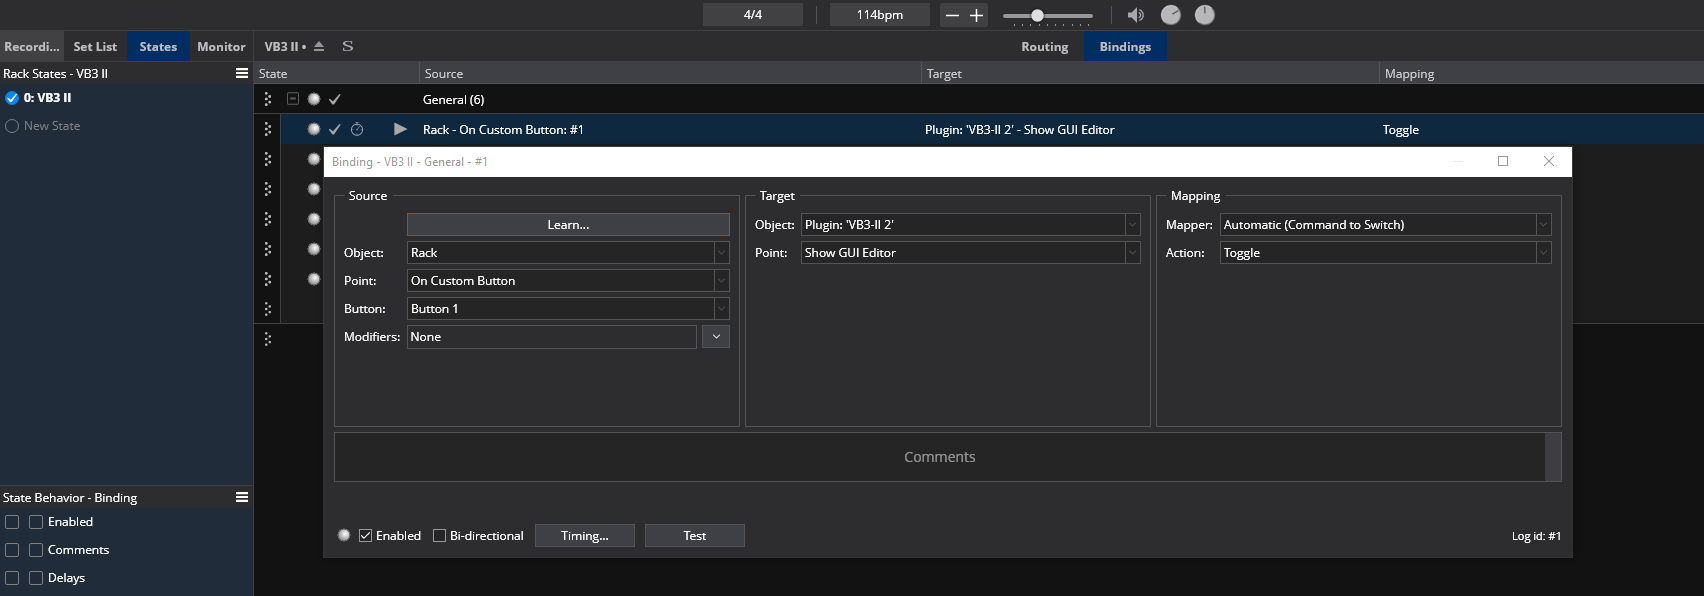
Task: Open the Modifiers dropdown arrow
Action: [716, 337]
